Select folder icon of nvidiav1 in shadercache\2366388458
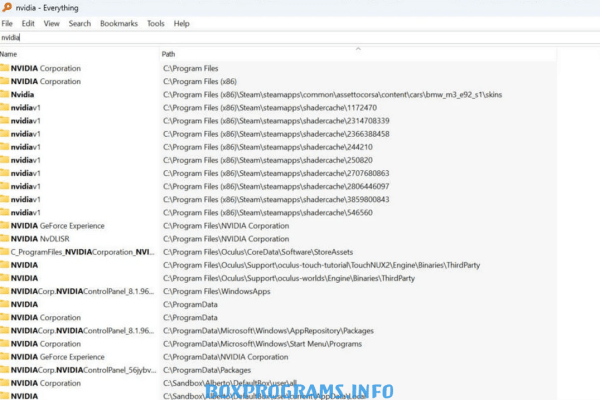The image size is (600, 400). click(5, 134)
